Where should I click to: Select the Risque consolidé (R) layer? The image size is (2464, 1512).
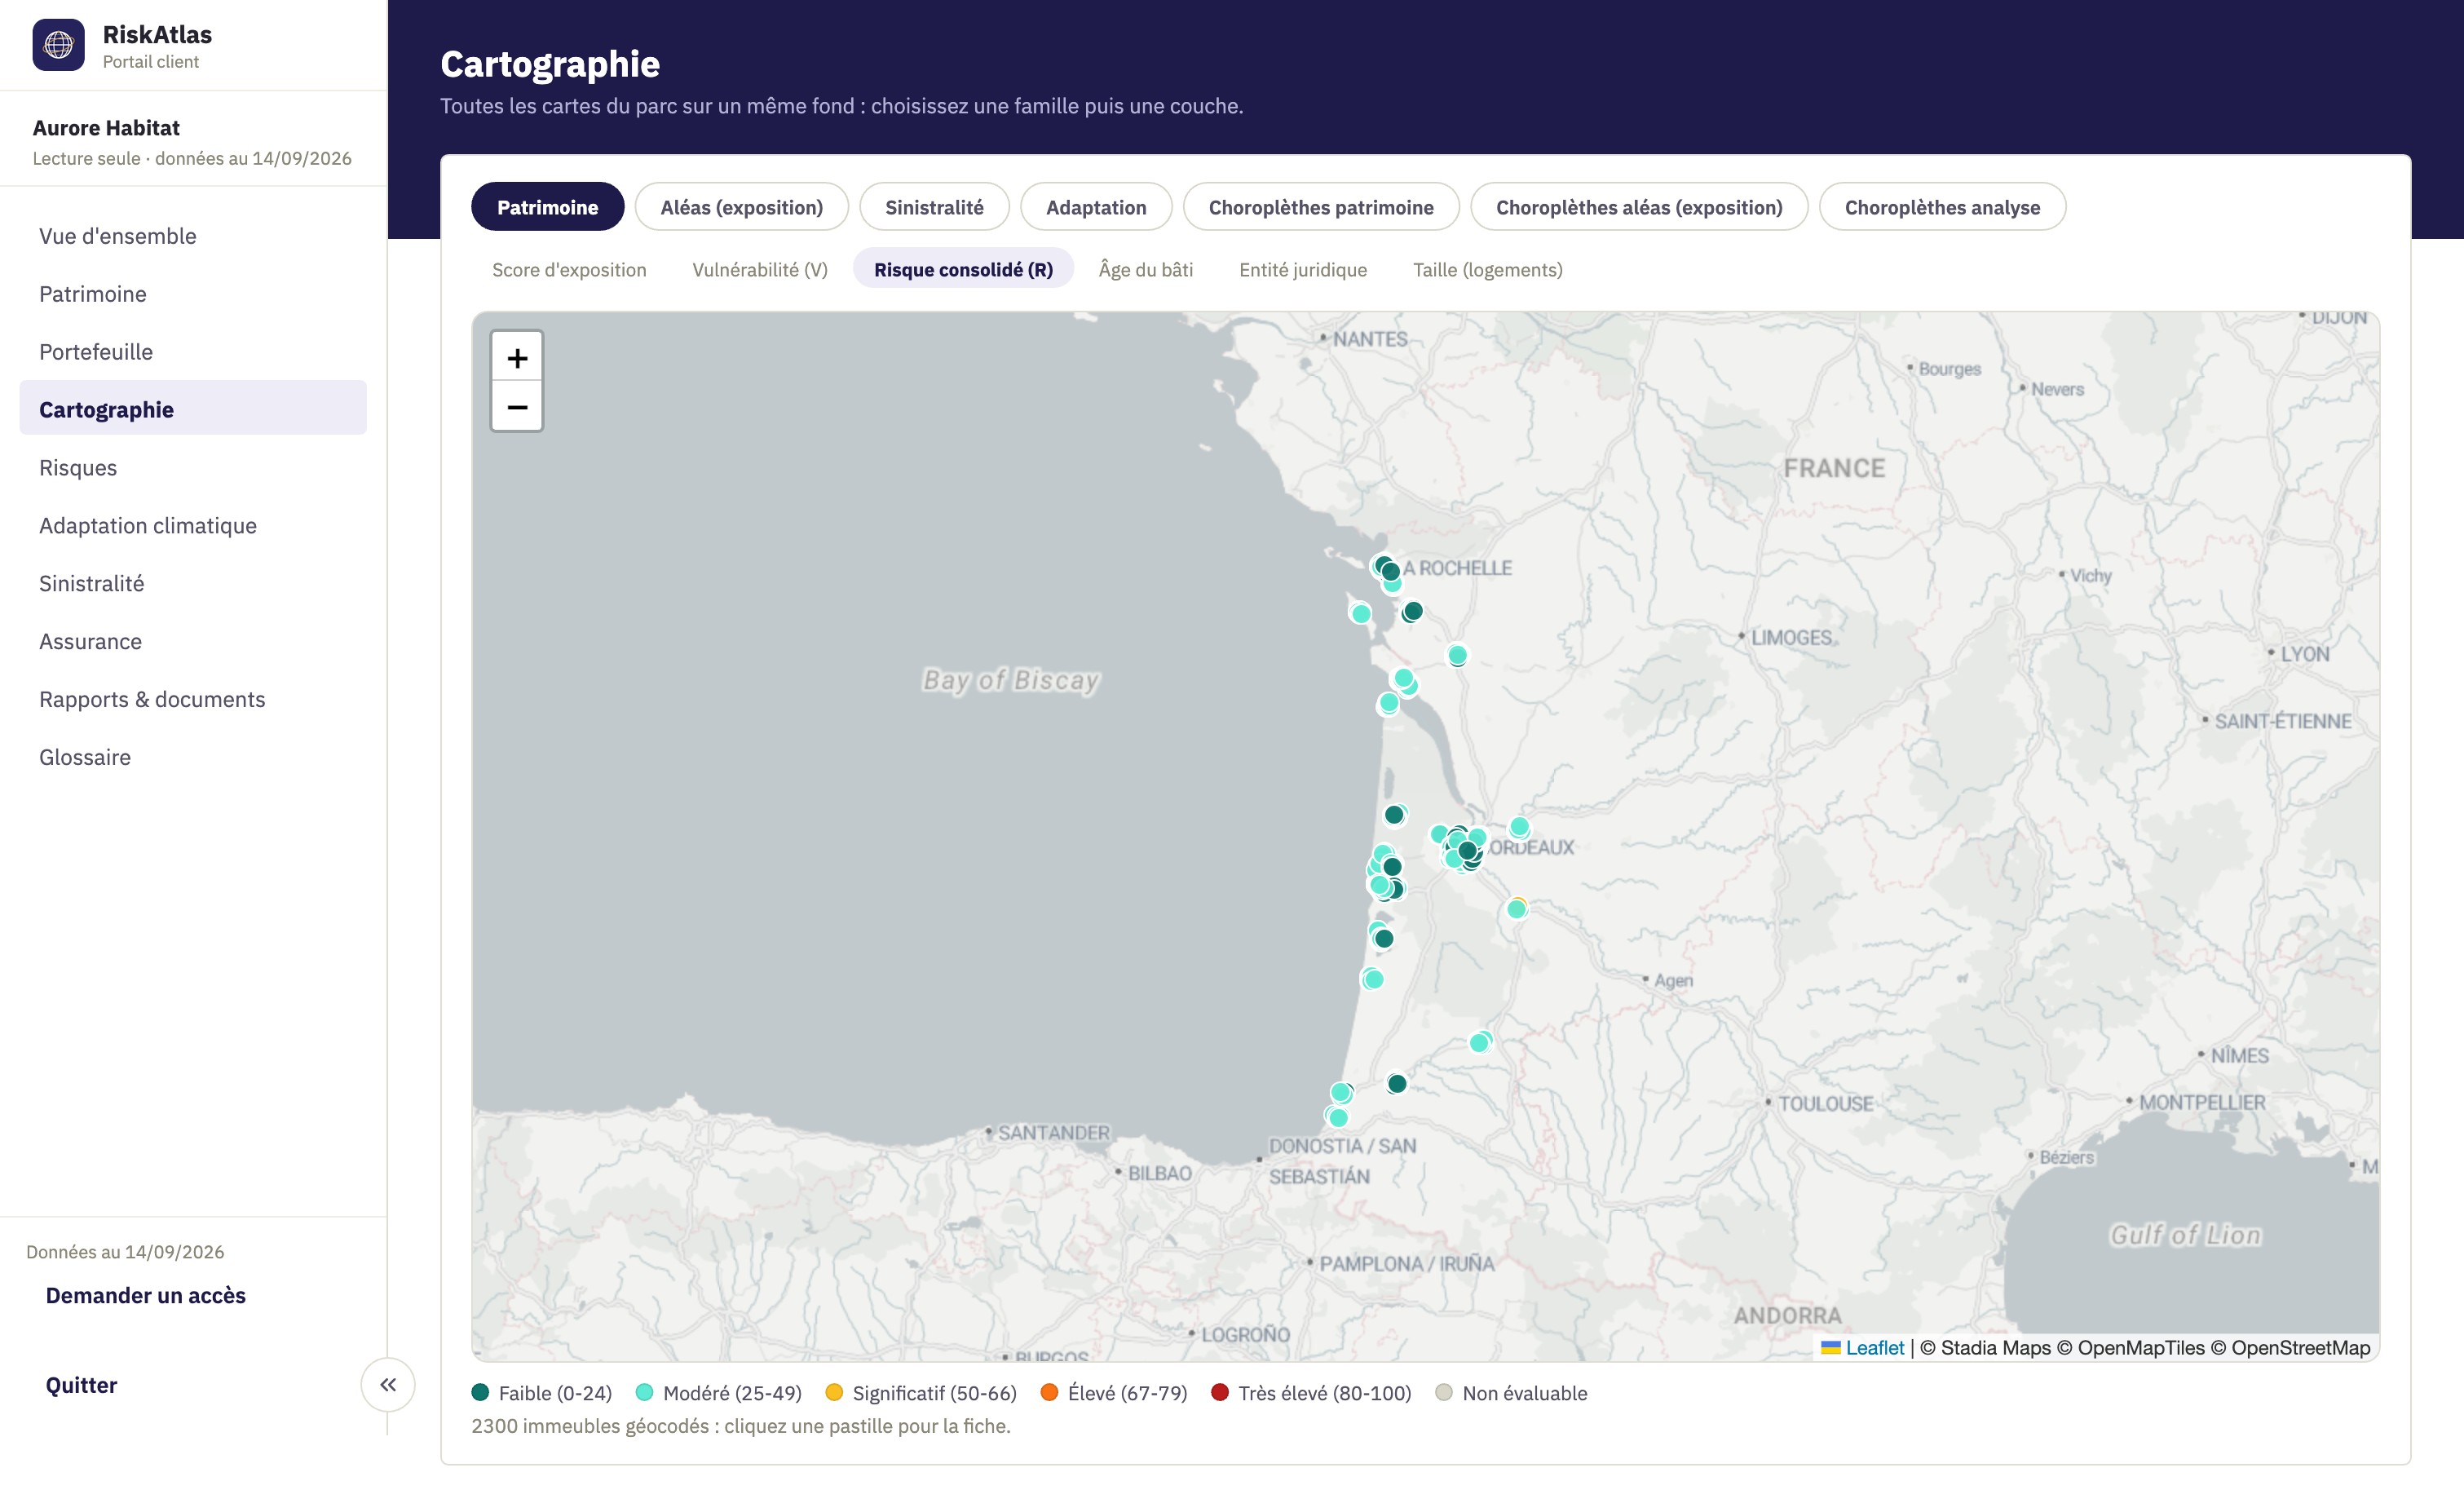tap(963, 269)
